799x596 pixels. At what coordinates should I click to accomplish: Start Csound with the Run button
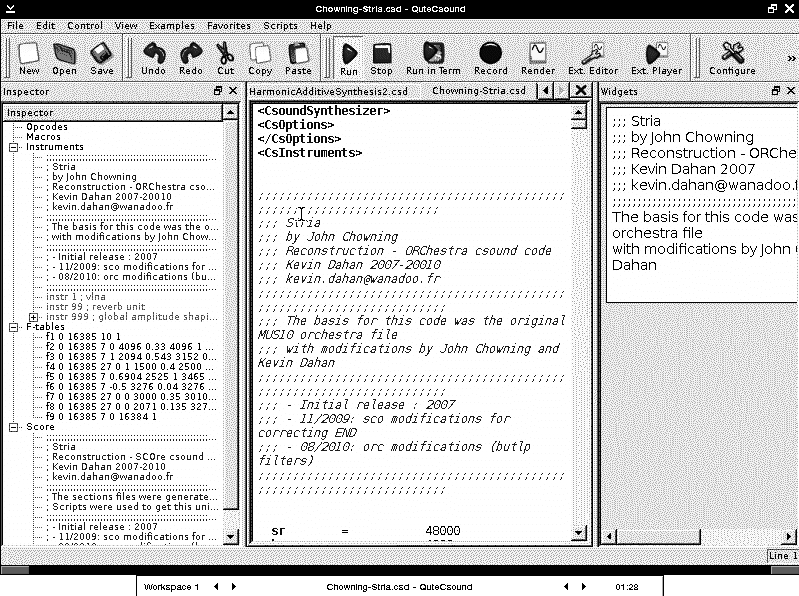(x=349, y=58)
